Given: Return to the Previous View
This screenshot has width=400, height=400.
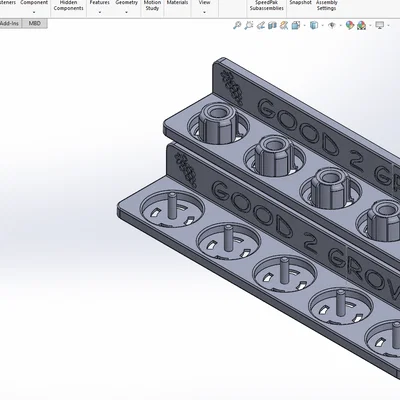Looking at the screenshot, I should pos(261,25).
